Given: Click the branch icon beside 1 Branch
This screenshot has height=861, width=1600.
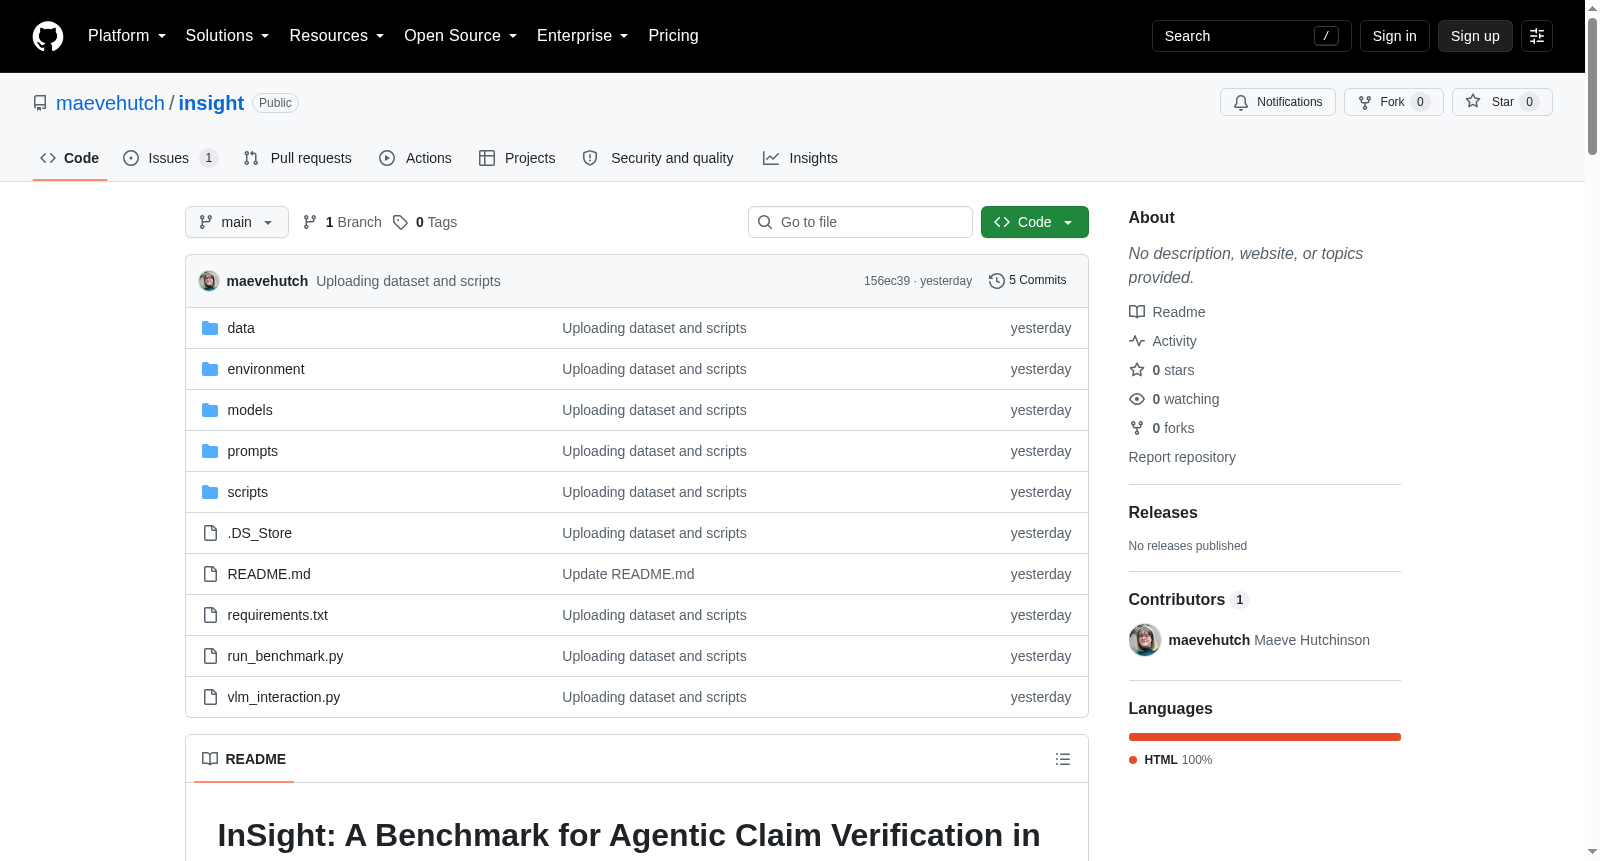Looking at the screenshot, I should (310, 222).
